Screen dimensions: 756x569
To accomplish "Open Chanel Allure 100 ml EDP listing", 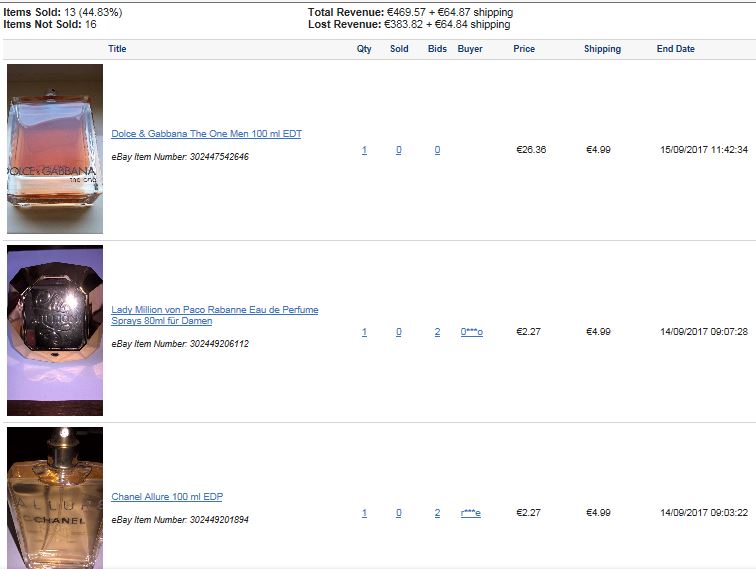I will click(x=167, y=496).
